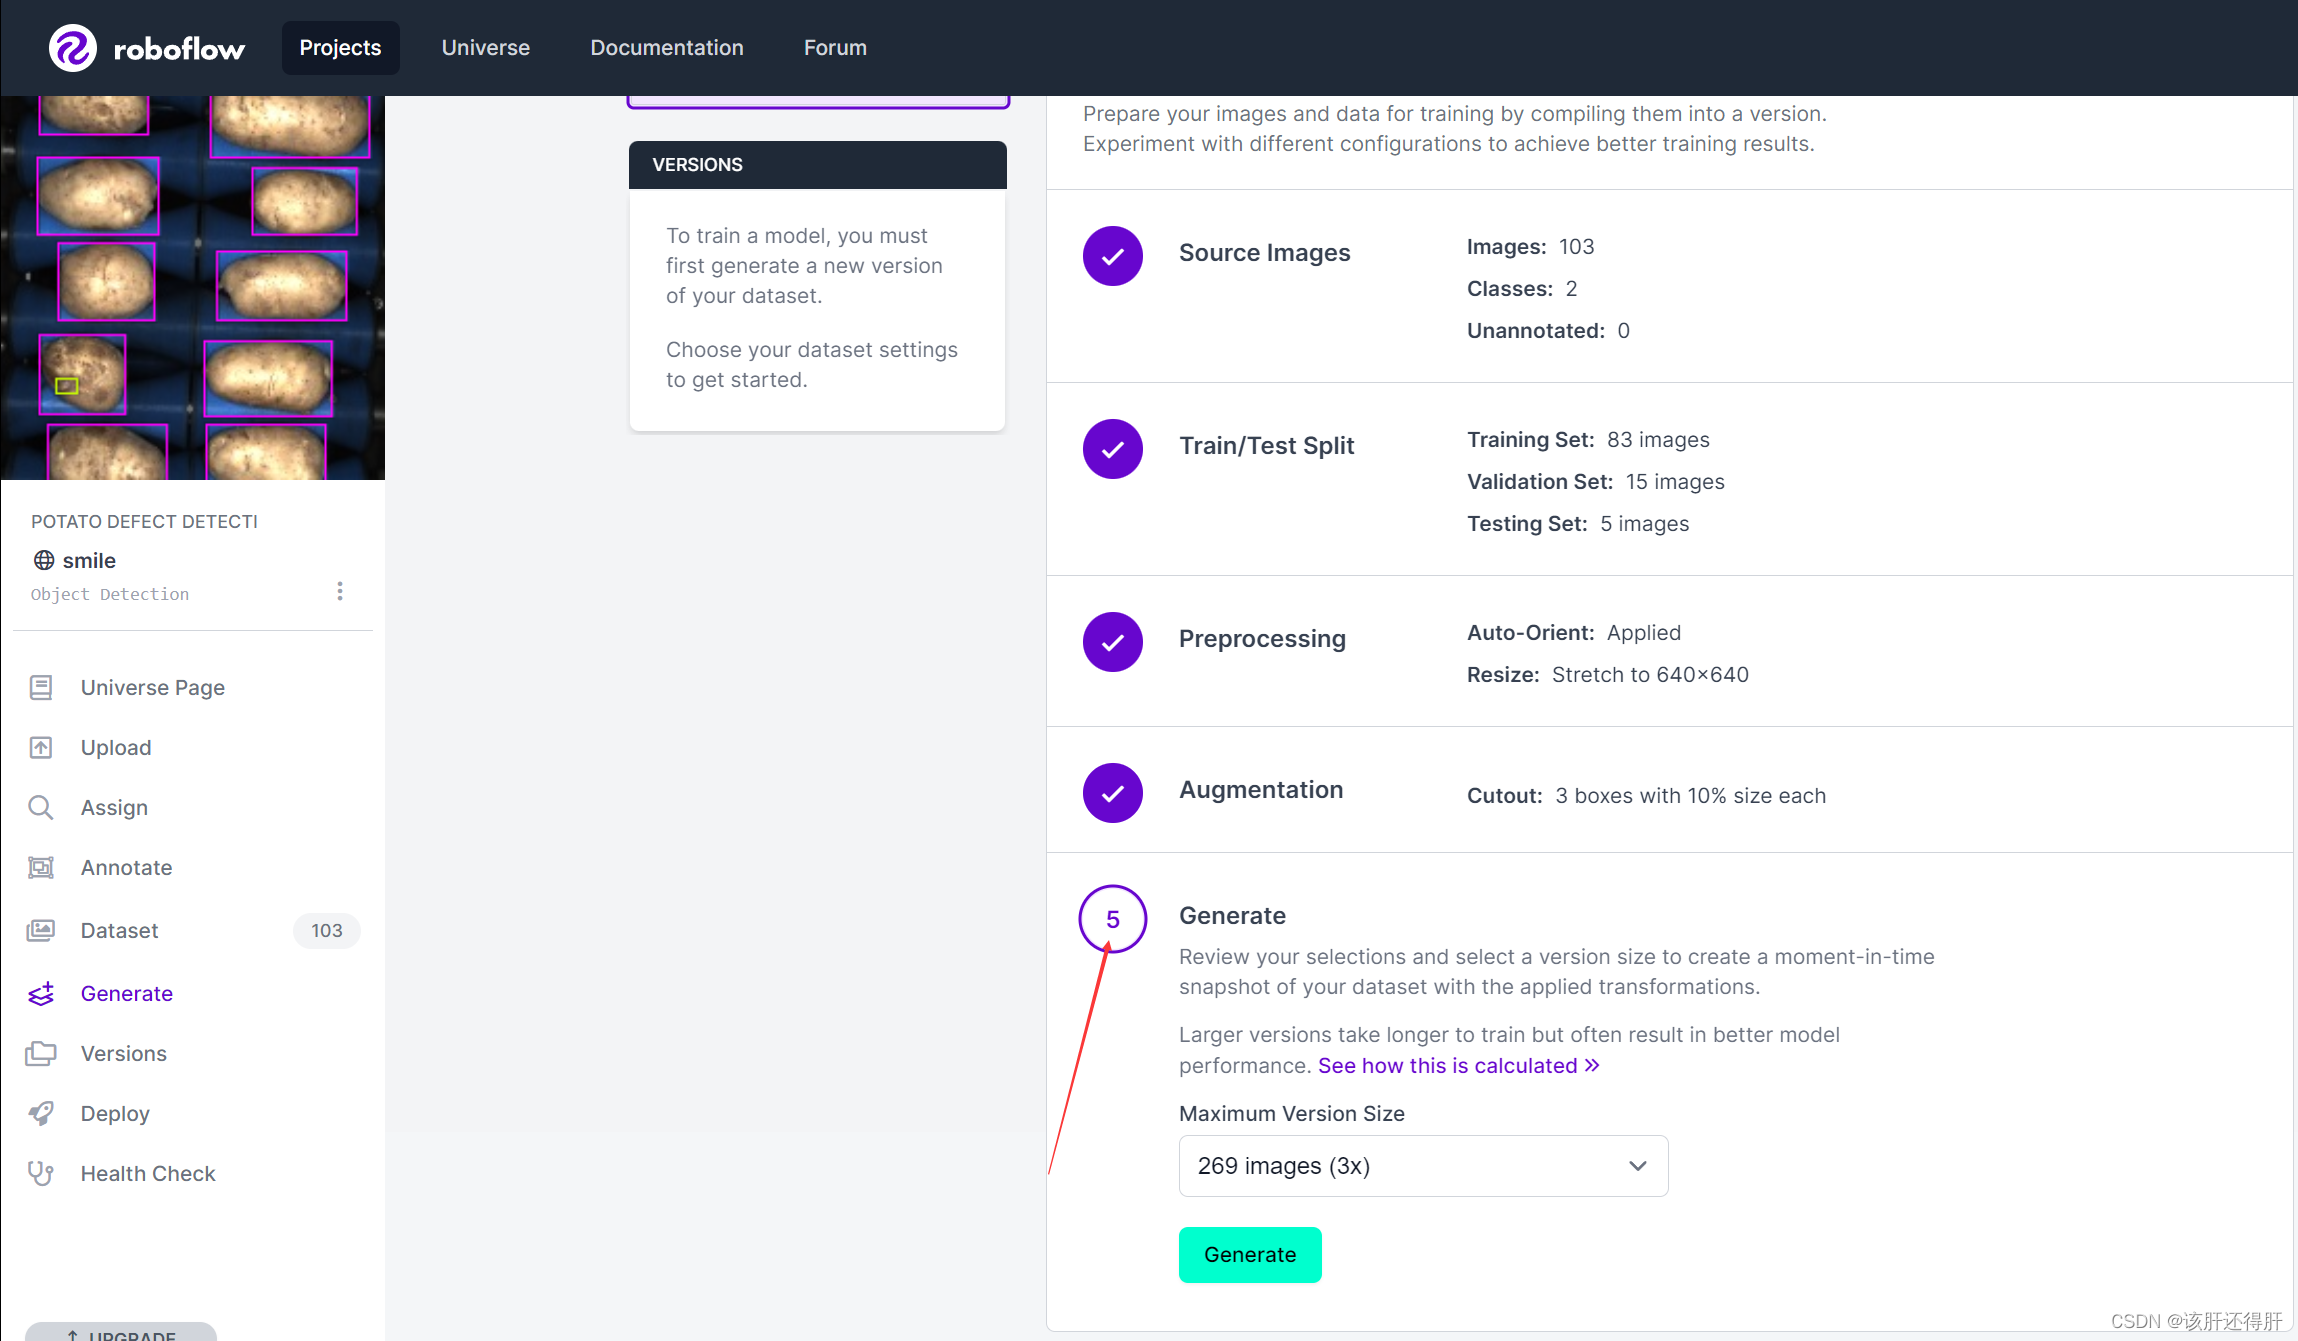Click the potato dataset preview thumbnail
This screenshot has width=2298, height=1341.
tap(192, 288)
